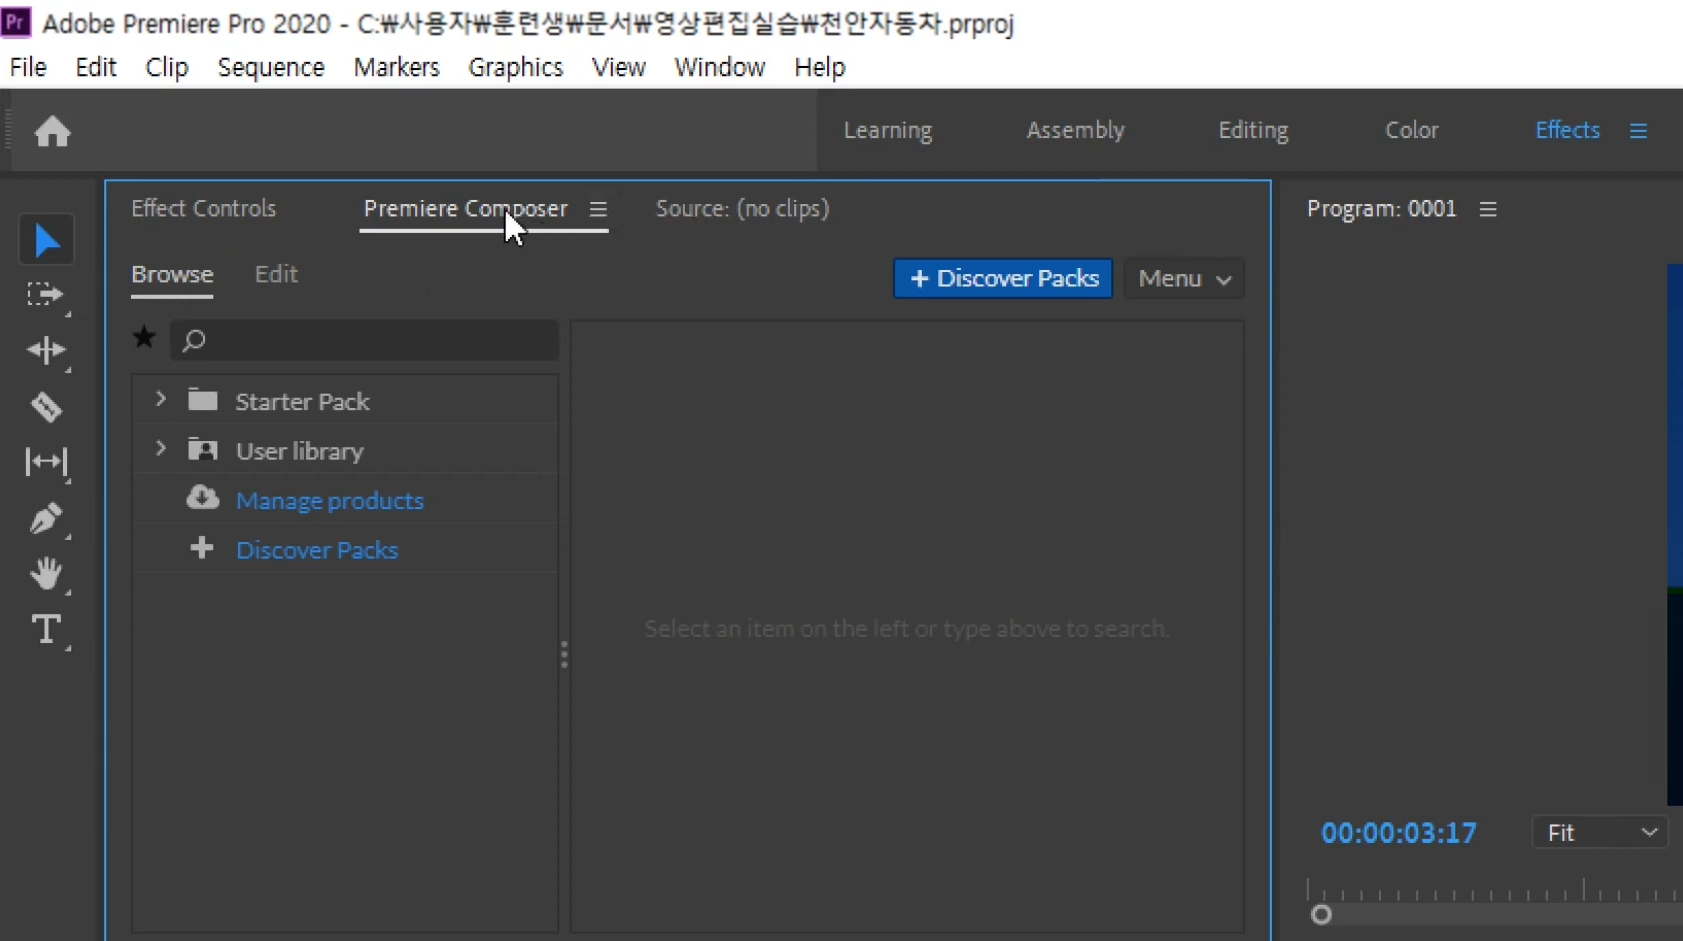
Task: Expand the User library folder
Action: [160, 449]
